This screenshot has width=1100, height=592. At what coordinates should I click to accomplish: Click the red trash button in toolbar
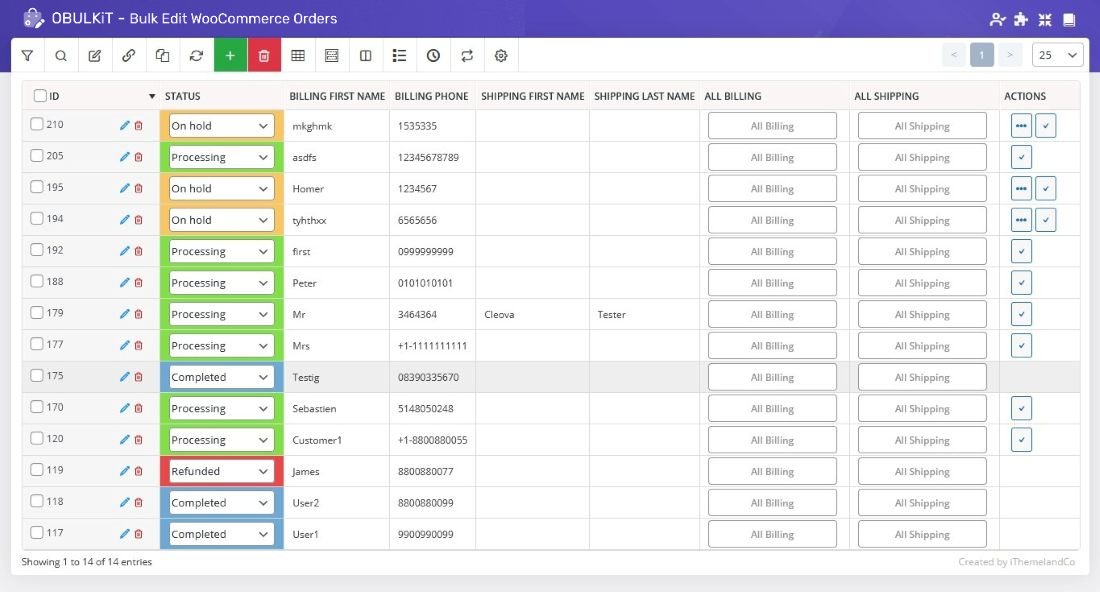tap(264, 56)
